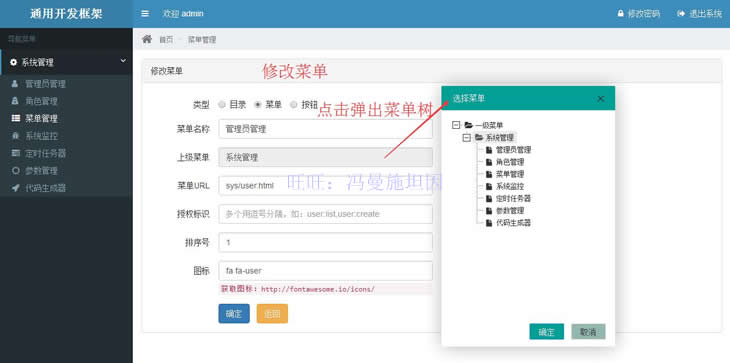Click the gear icon next to 系统管理
Image resolution: width=730 pixels, height=363 pixels.
click(14, 62)
